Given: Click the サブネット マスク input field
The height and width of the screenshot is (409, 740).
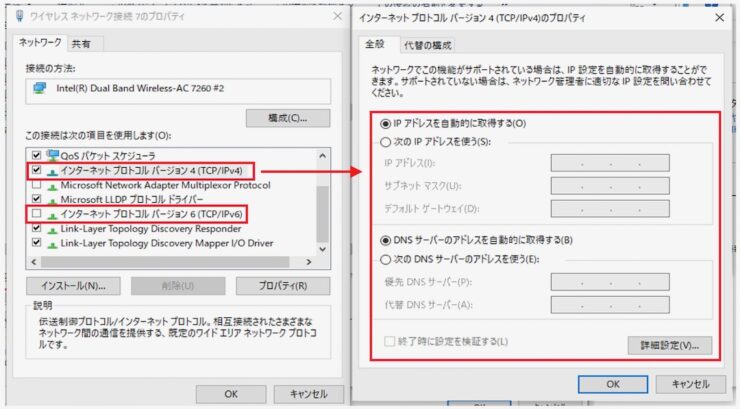Looking at the screenshot, I should pyautogui.click(x=610, y=186).
